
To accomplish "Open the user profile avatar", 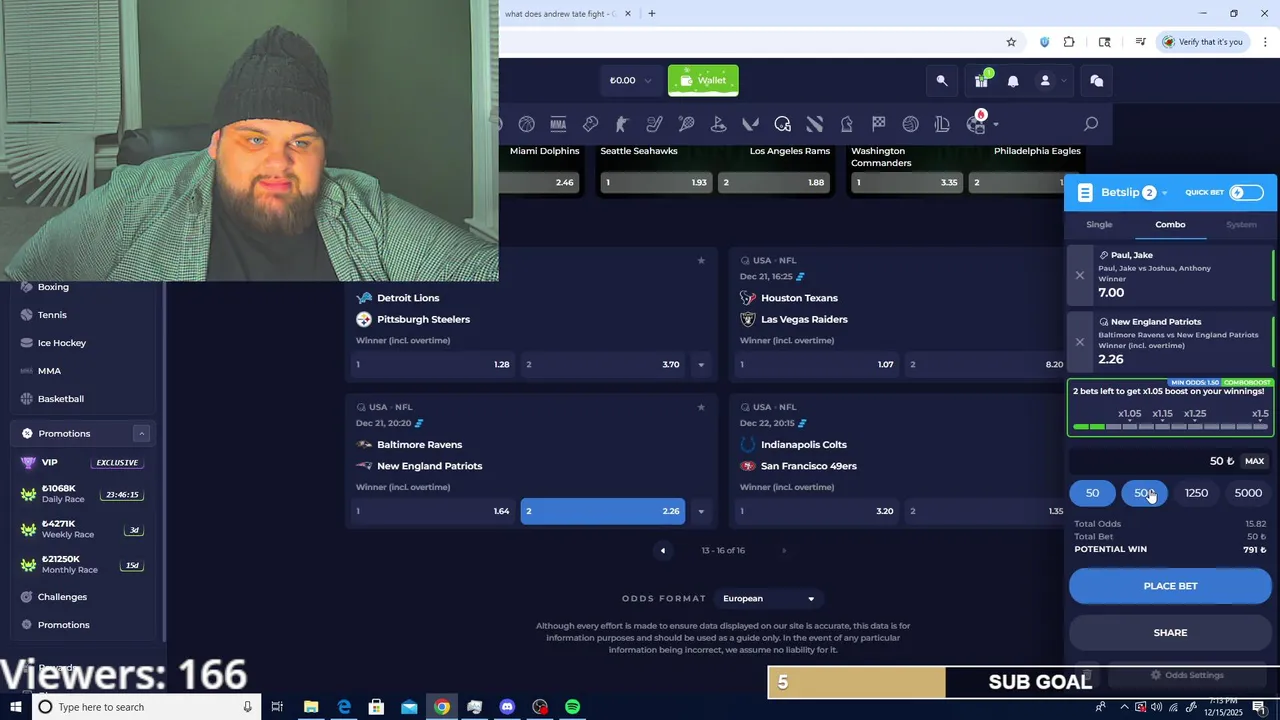I will coord(1045,81).
